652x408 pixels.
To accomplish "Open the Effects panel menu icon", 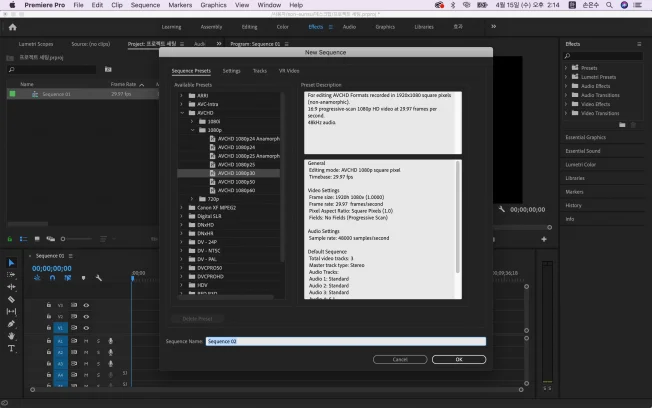I will coord(639,44).
